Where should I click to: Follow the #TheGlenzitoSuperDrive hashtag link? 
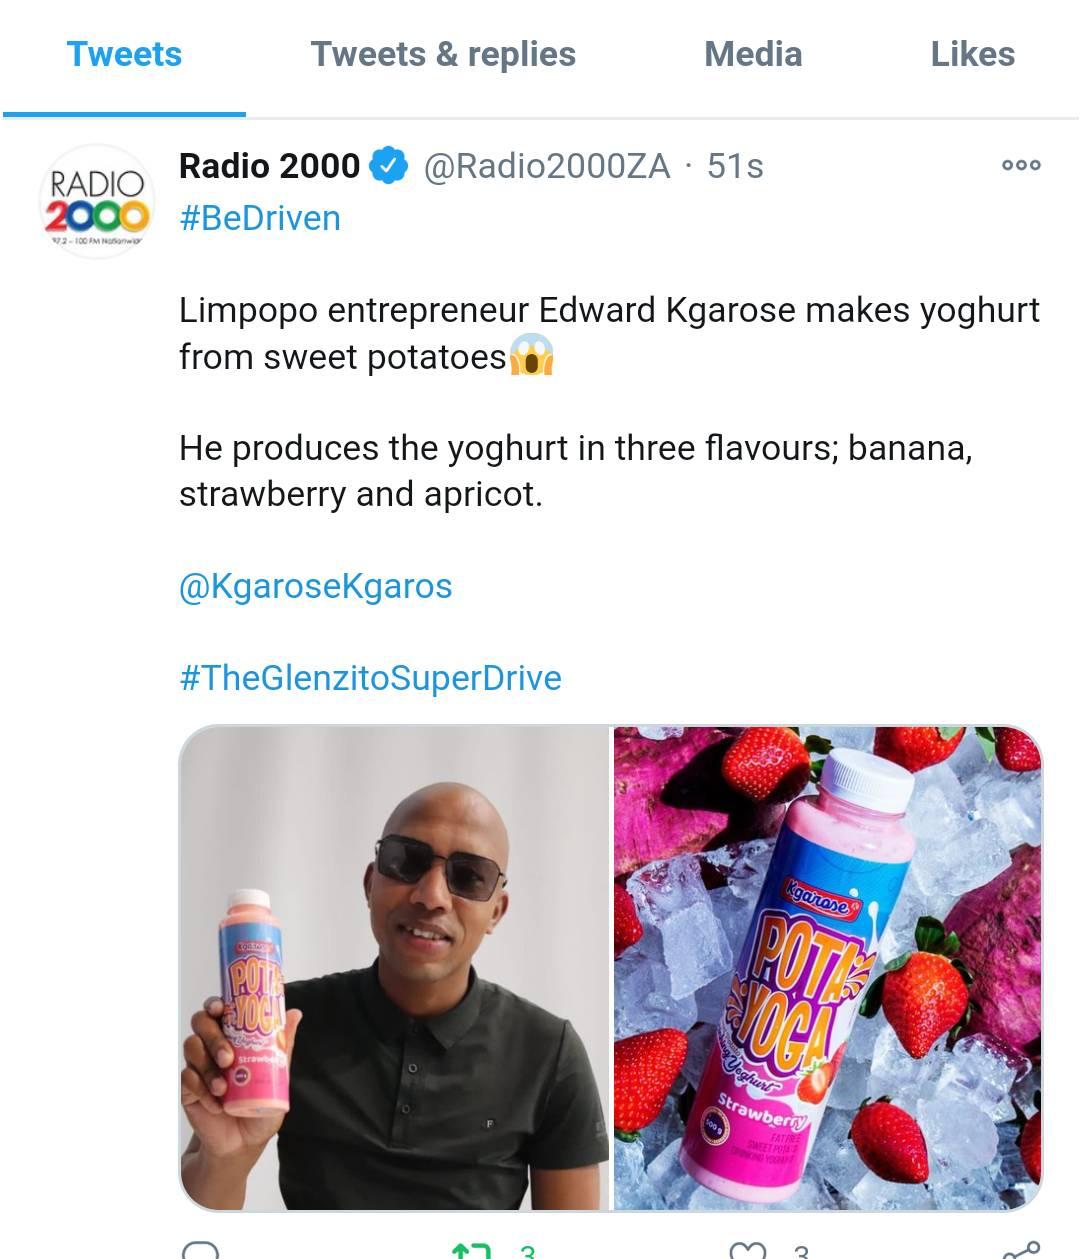coord(370,678)
